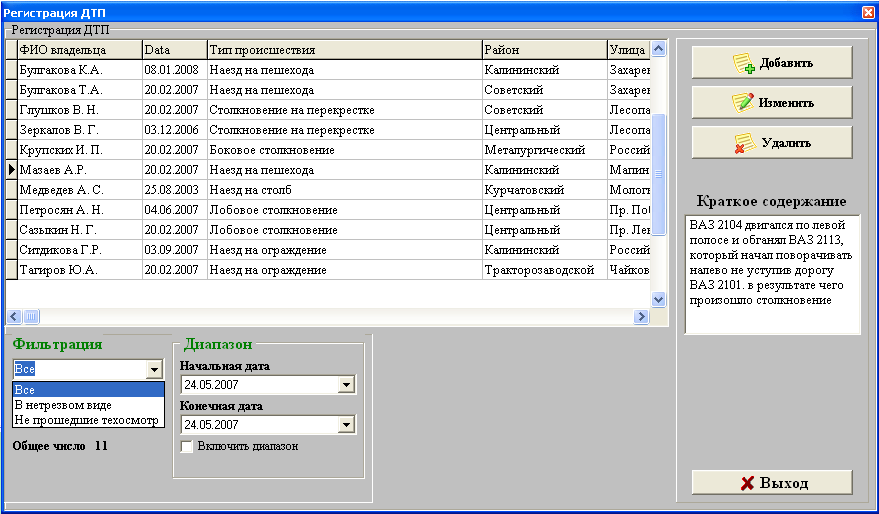Choose Не прошедшие техосмотр filter option
This screenshot has width=879, height=514.
89,420
